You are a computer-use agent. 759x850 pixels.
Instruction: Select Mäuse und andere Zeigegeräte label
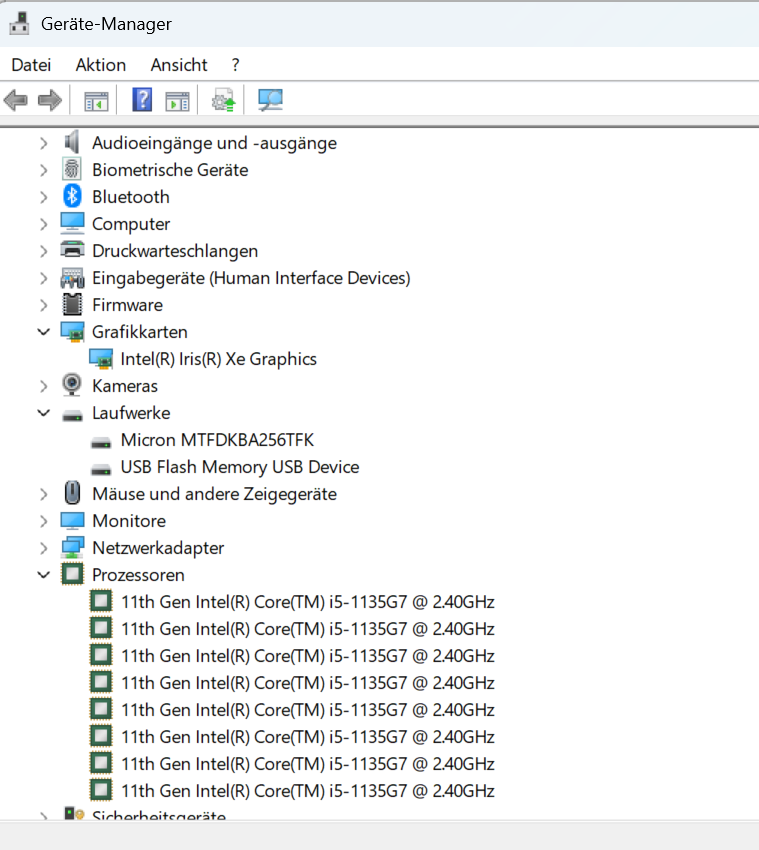coord(214,494)
